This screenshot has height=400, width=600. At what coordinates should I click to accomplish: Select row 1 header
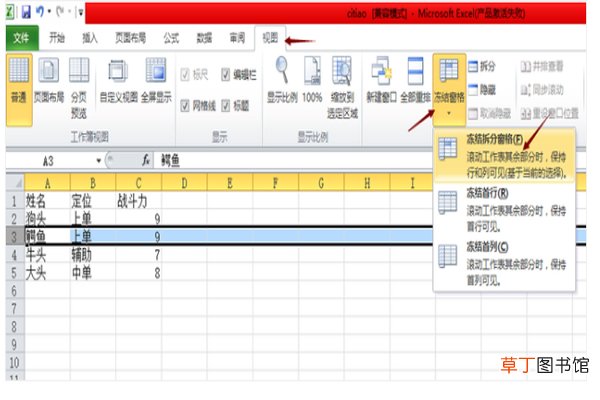pyautogui.click(x=15, y=201)
